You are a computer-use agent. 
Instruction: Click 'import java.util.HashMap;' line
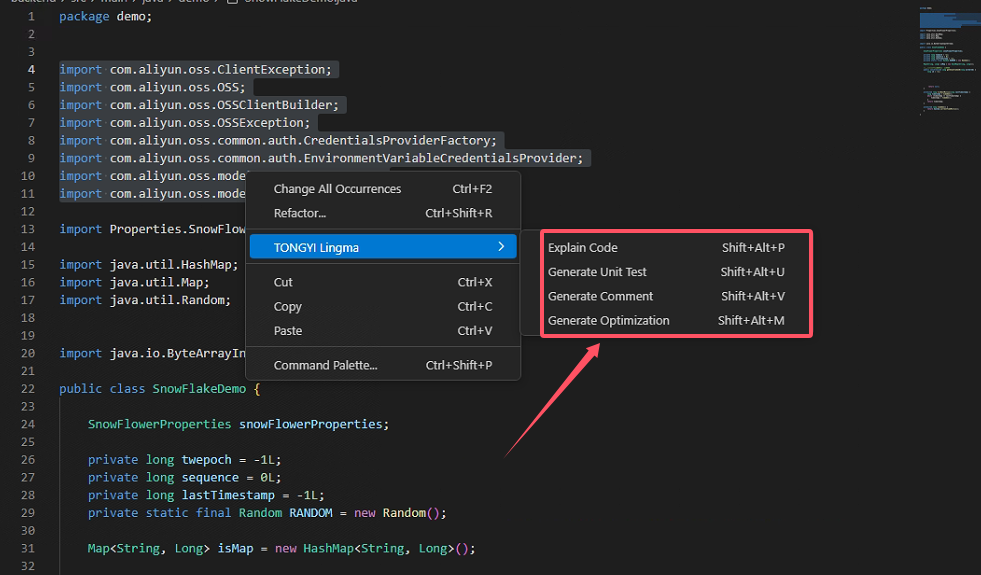149,265
